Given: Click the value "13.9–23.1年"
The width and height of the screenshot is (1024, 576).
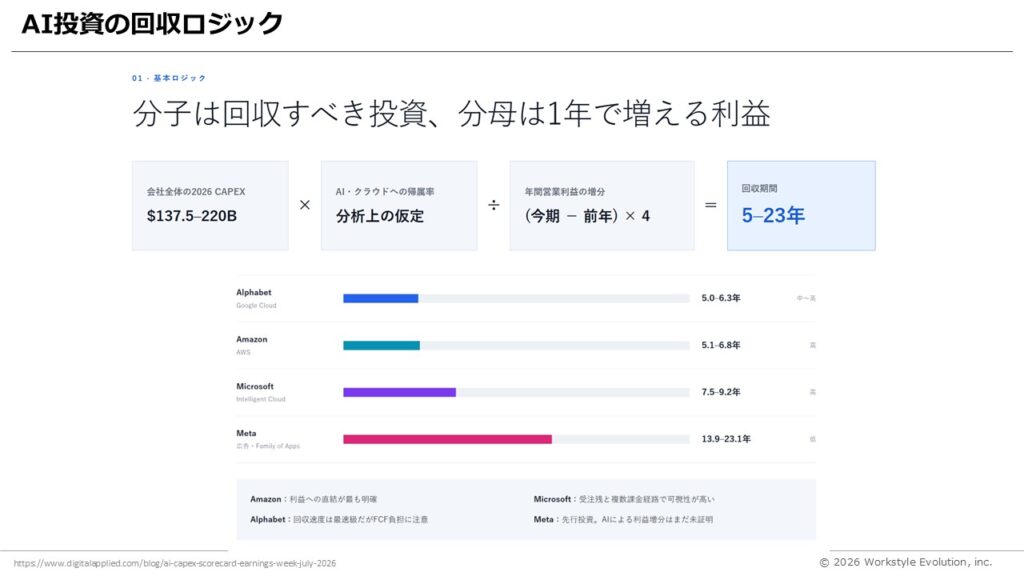Looking at the screenshot, I should (726, 439).
